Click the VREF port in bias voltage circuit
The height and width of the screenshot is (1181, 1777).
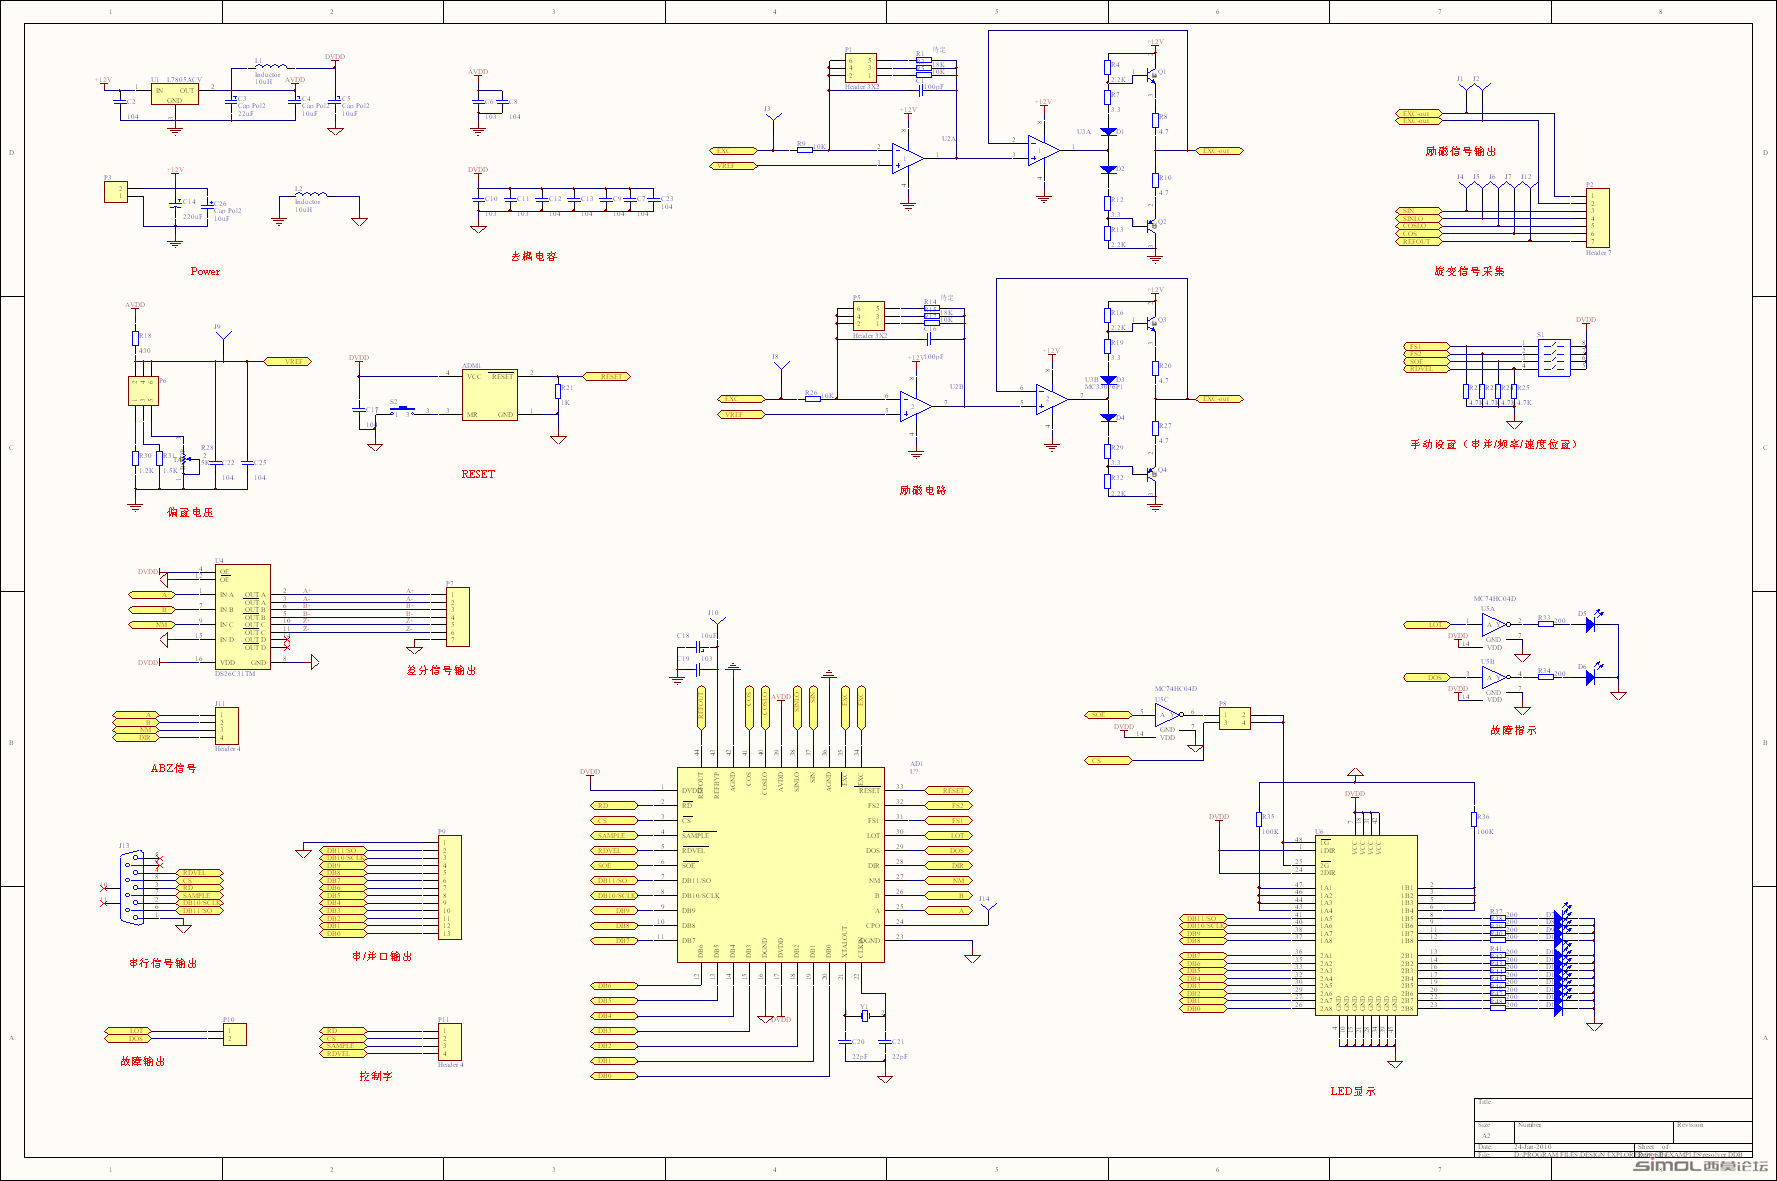288,361
